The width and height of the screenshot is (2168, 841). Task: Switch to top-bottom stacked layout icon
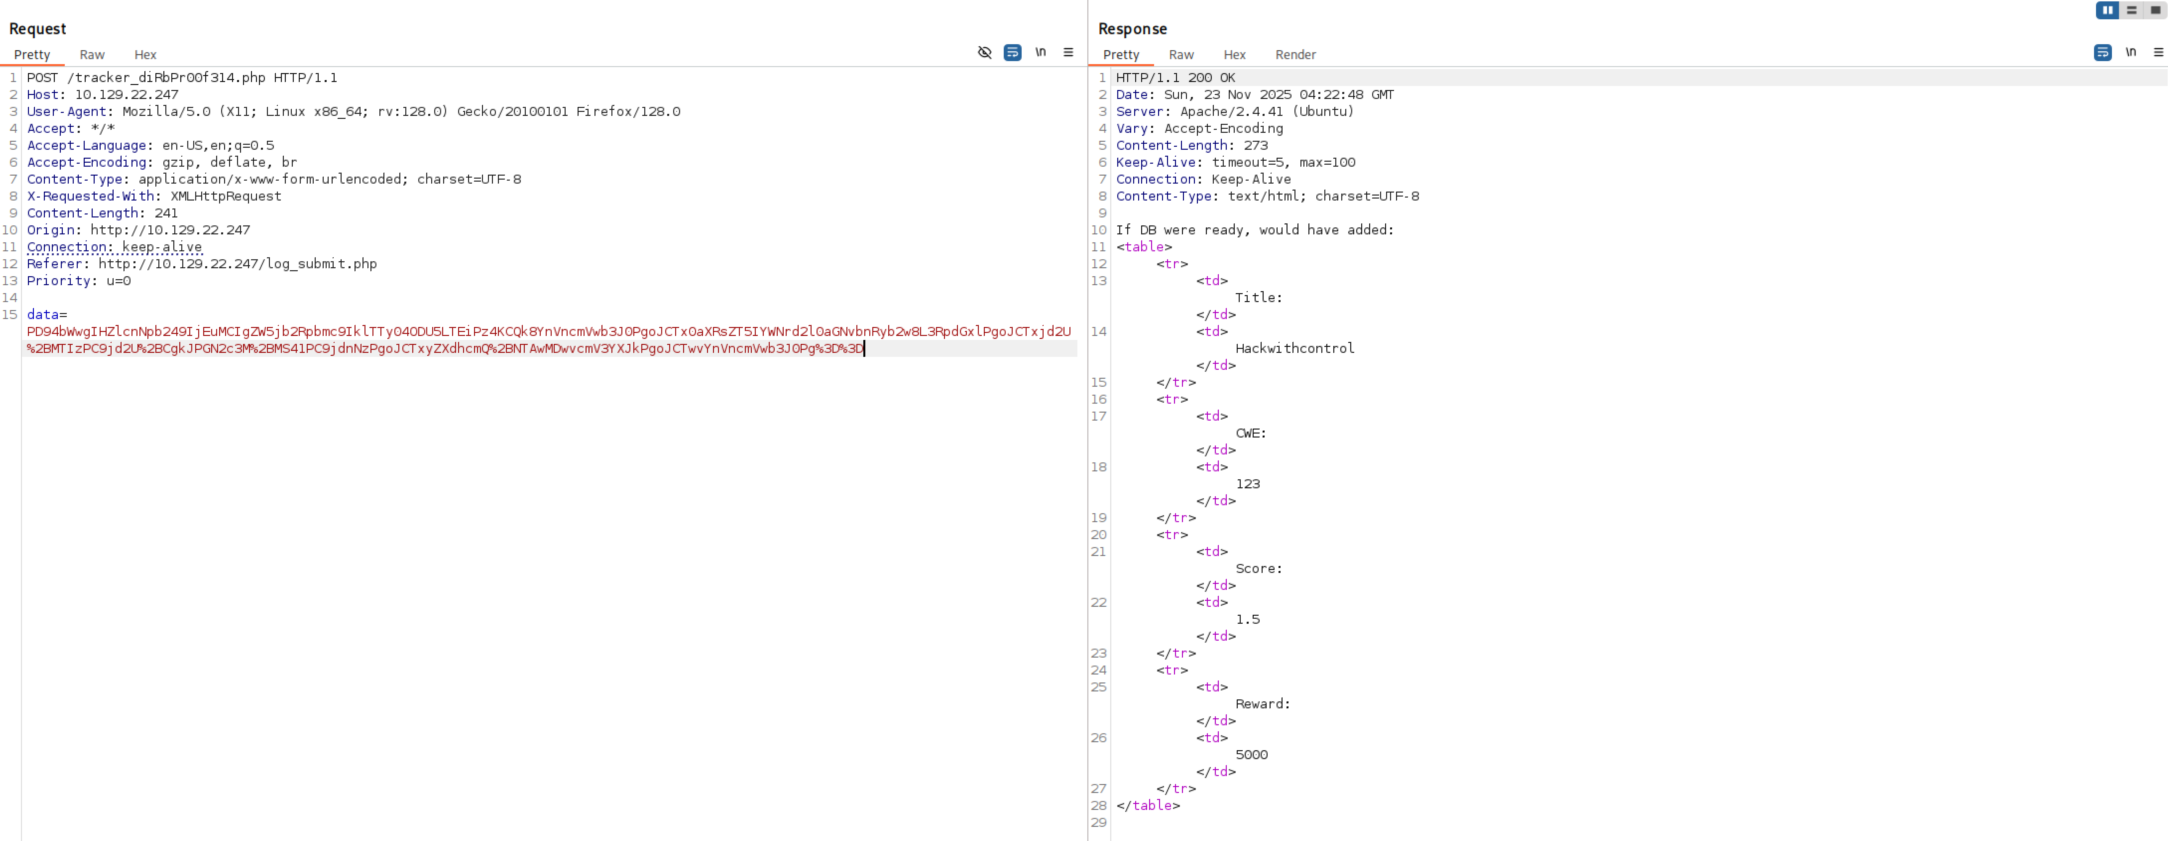2131,10
